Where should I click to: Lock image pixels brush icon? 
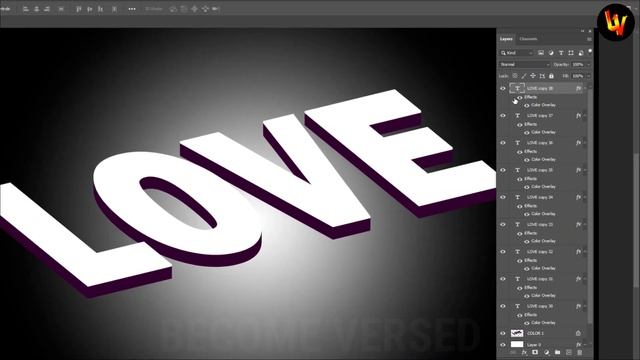(524, 76)
